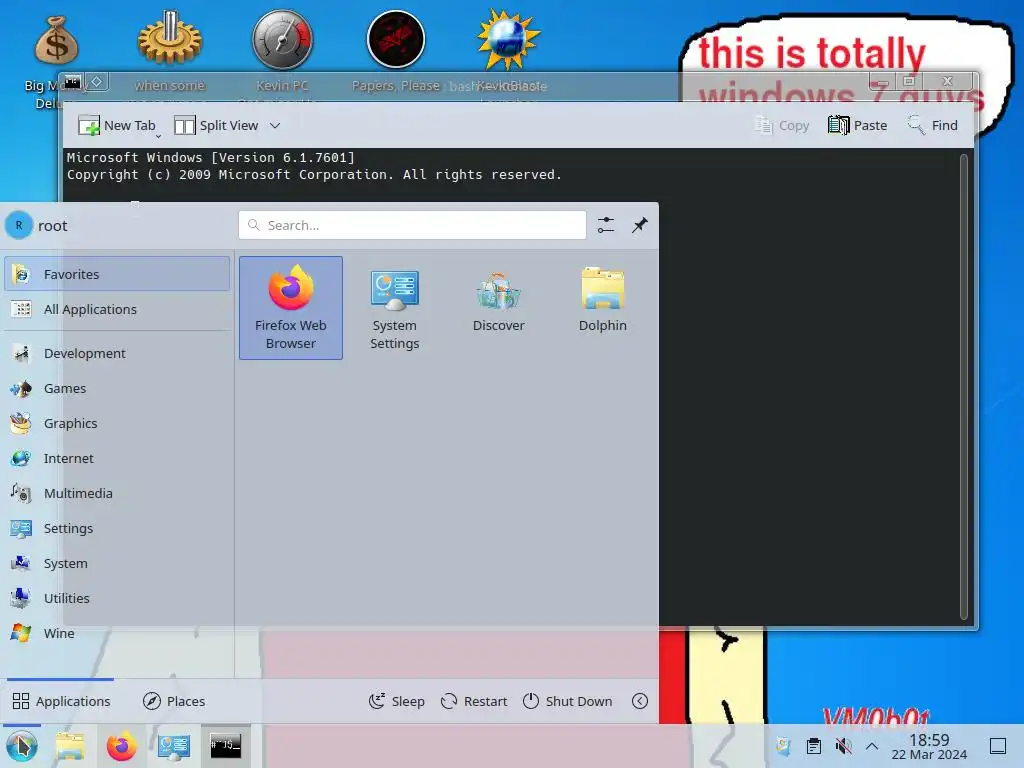Open Firefox Web Browser from Favorites
This screenshot has width=1024, height=768.
tap(291, 308)
